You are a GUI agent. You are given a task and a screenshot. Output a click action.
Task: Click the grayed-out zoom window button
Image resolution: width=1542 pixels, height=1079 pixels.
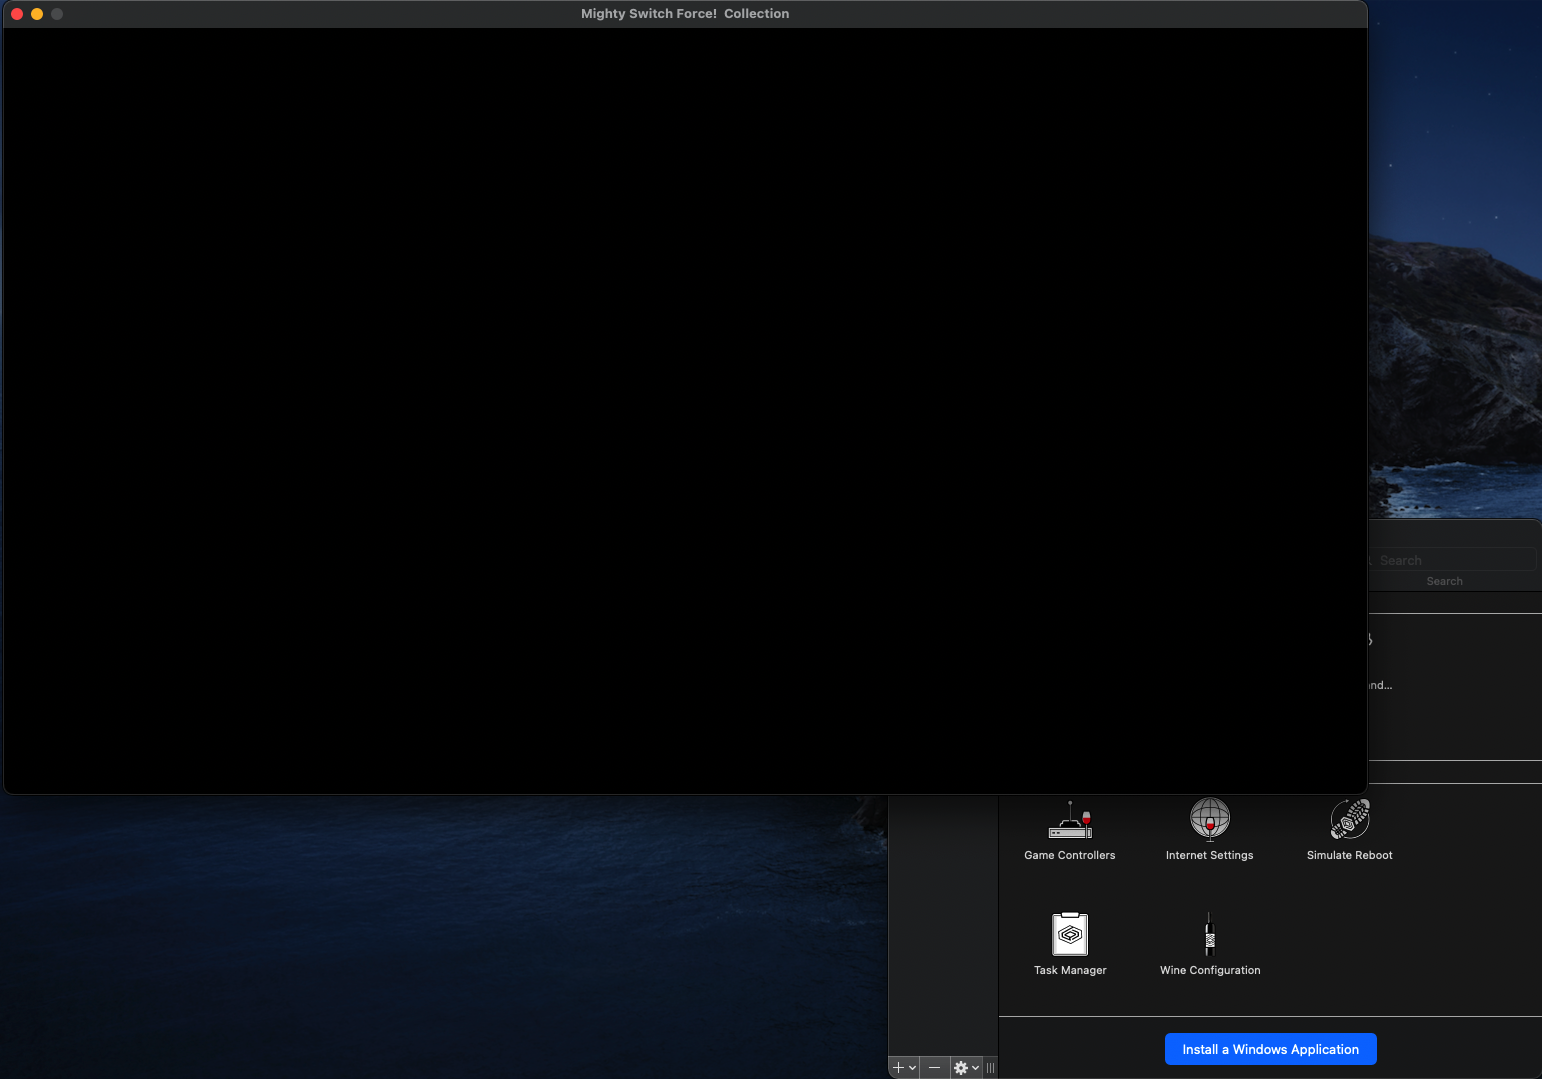coord(57,14)
